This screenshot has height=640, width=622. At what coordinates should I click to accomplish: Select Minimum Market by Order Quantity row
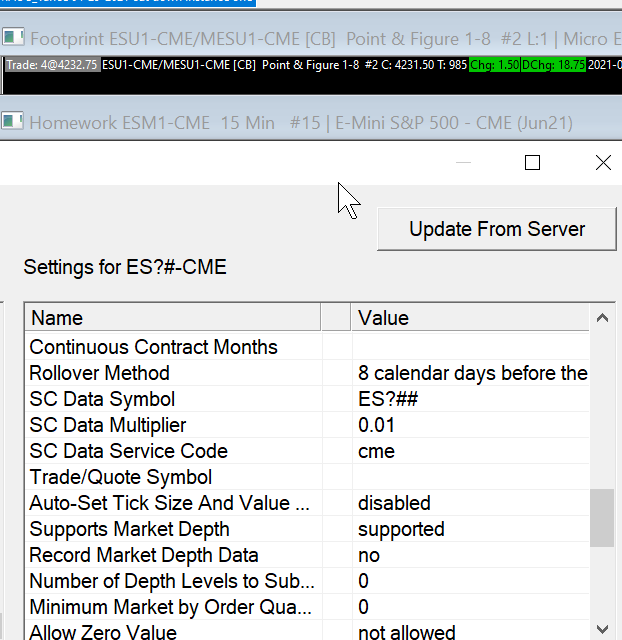click(307, 607)
